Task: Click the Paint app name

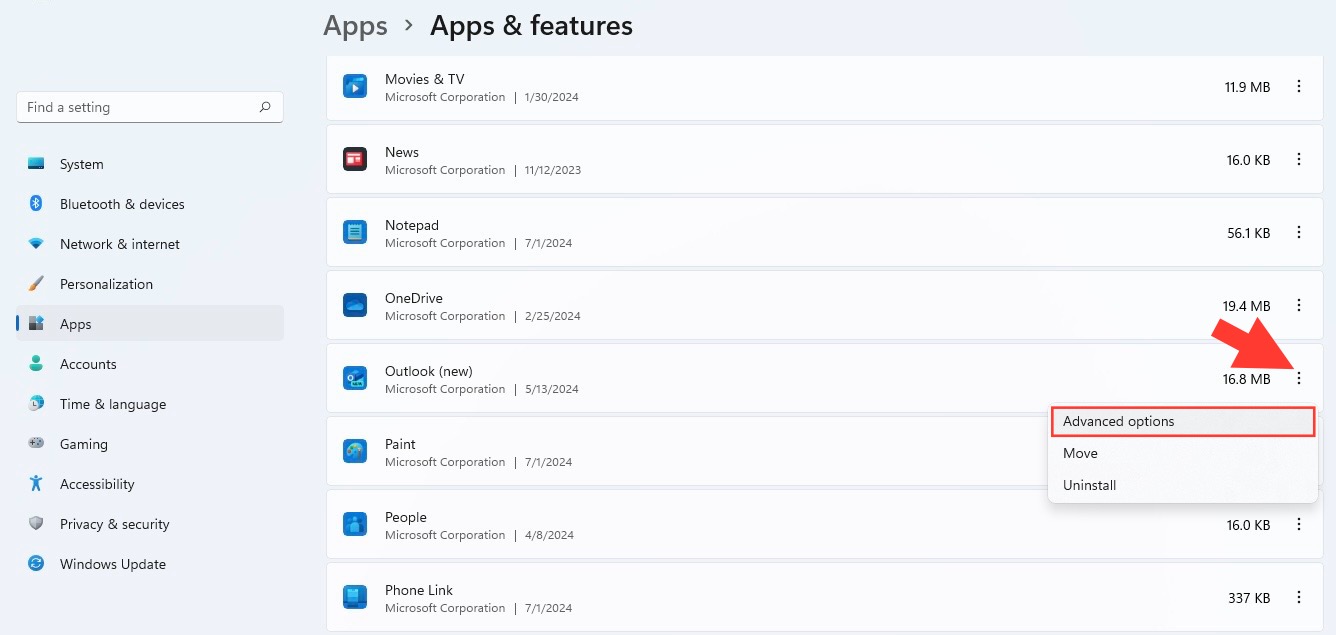Action: [400, 444]
